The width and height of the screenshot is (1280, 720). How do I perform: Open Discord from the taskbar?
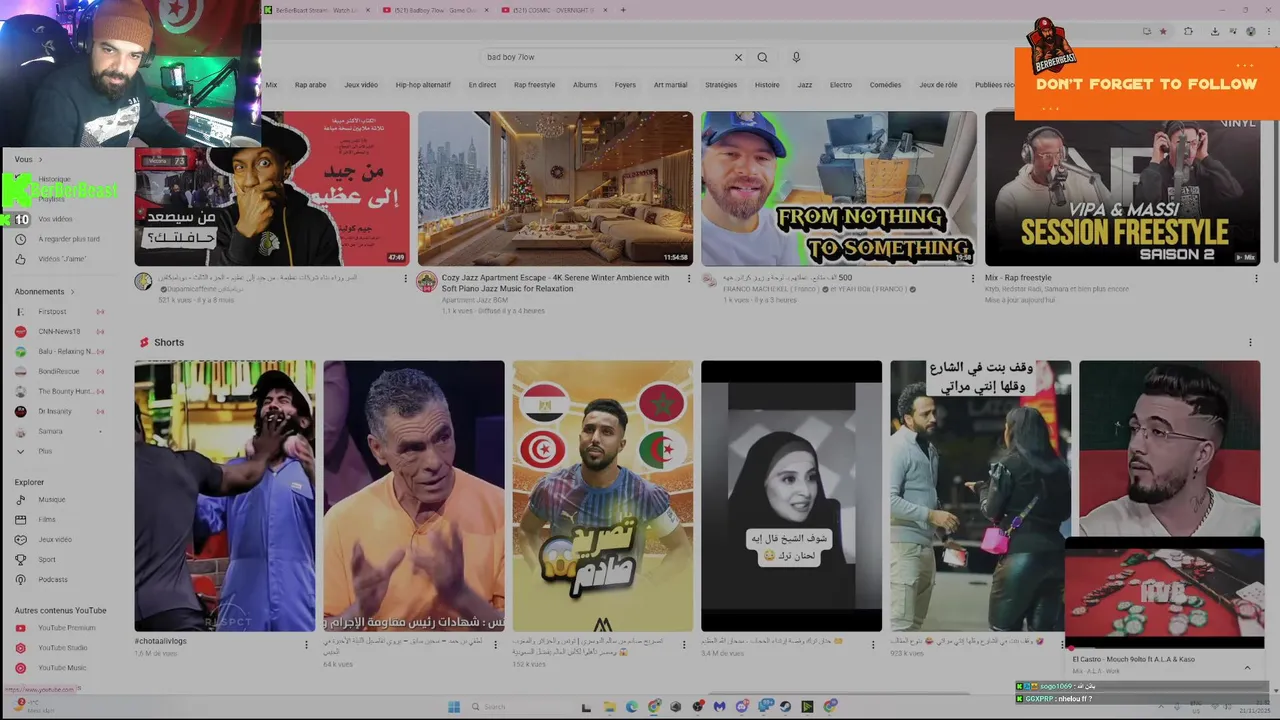coord(741,706)
